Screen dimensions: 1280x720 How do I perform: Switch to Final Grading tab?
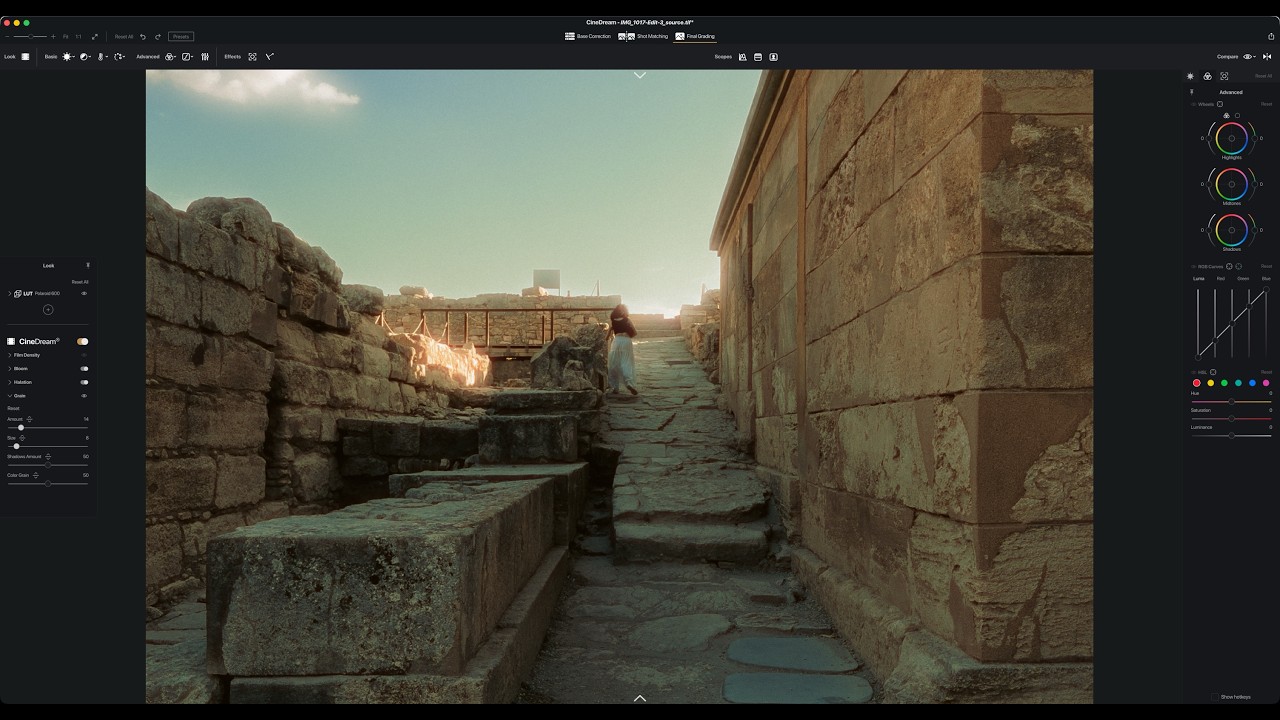(x=695, y=36)
